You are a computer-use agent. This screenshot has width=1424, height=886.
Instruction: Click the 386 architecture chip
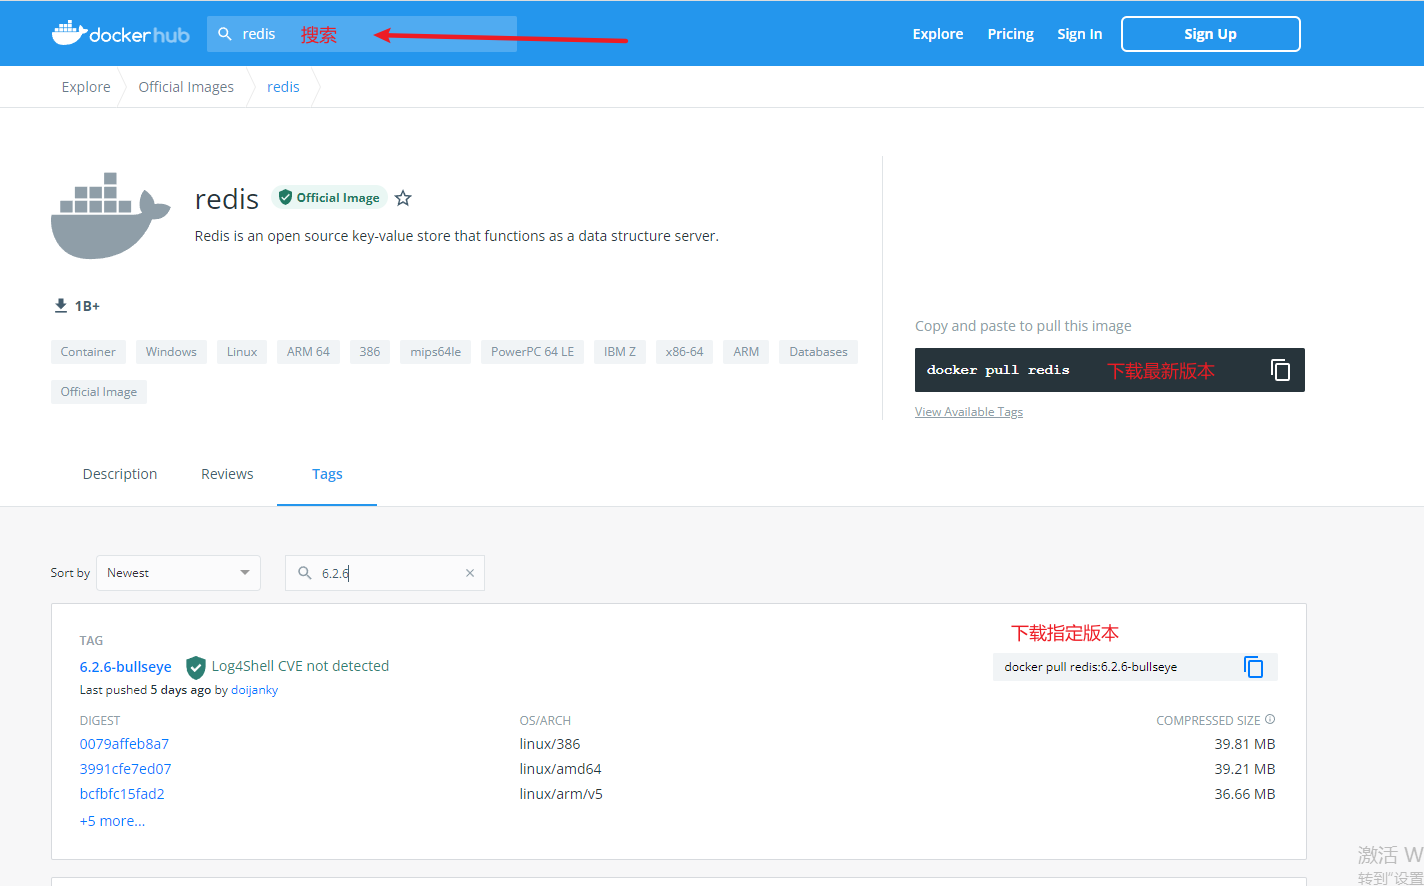(x=370, y=352)
